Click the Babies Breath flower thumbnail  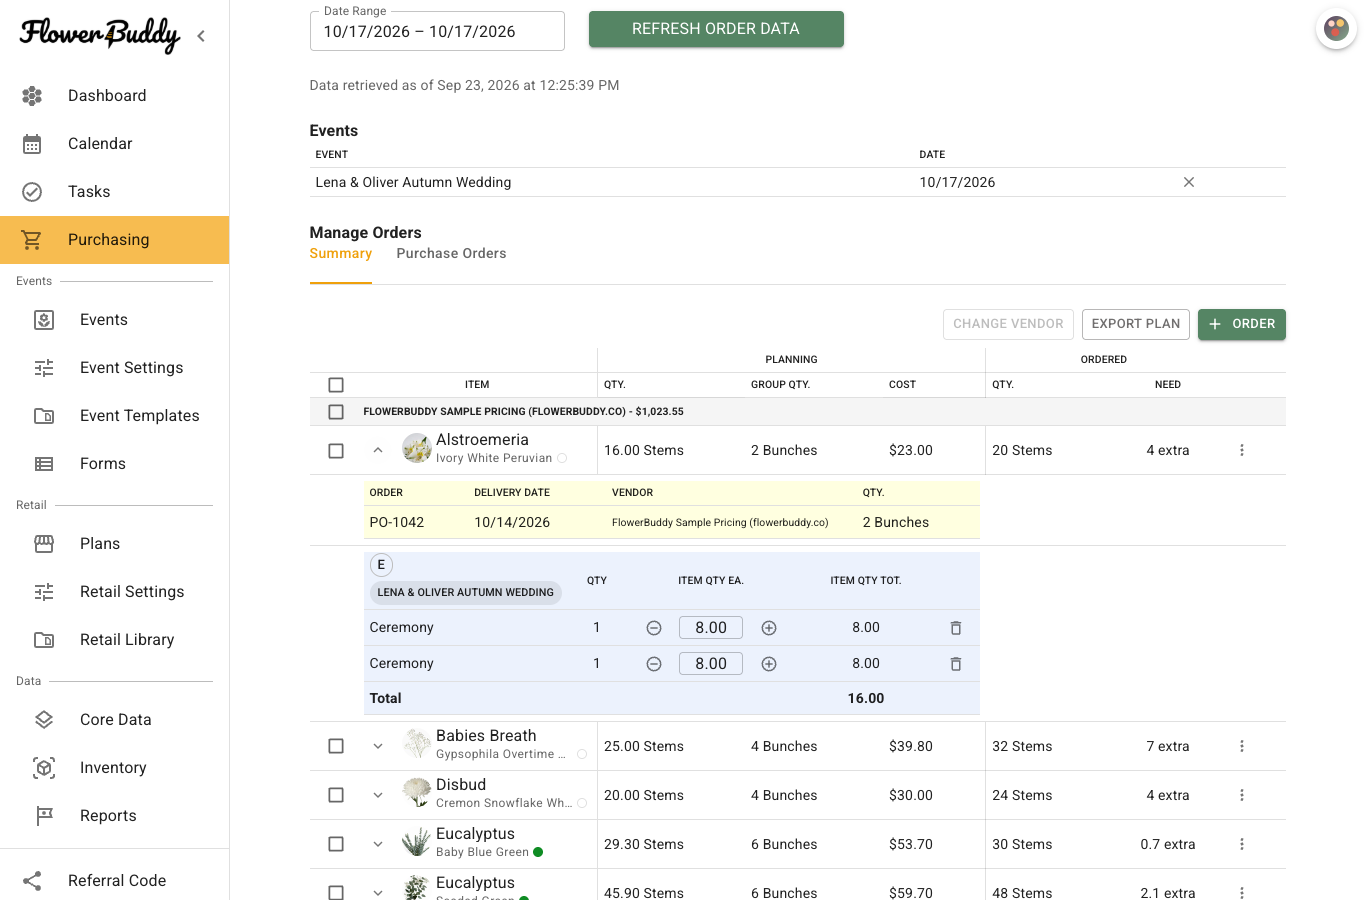point(417,745)
